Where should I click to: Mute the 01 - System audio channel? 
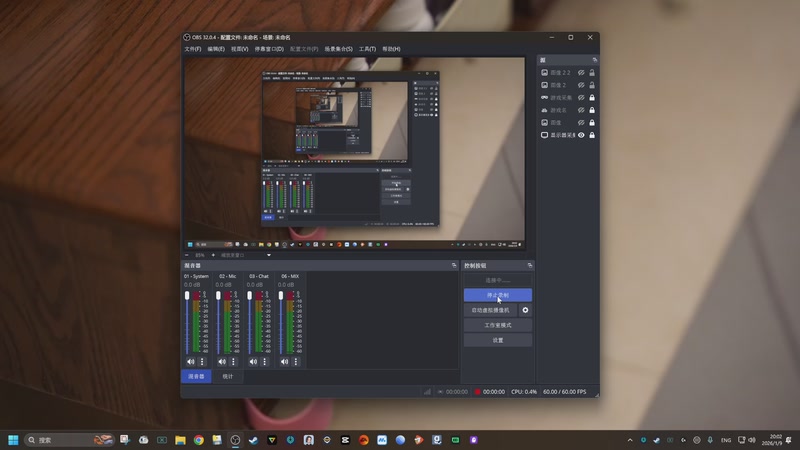click(191, 362)
